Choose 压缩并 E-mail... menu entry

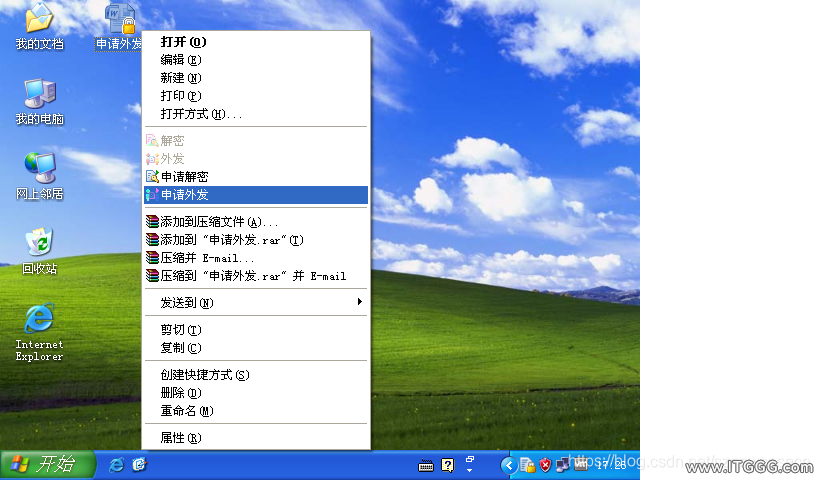click(x=256, y=258)
